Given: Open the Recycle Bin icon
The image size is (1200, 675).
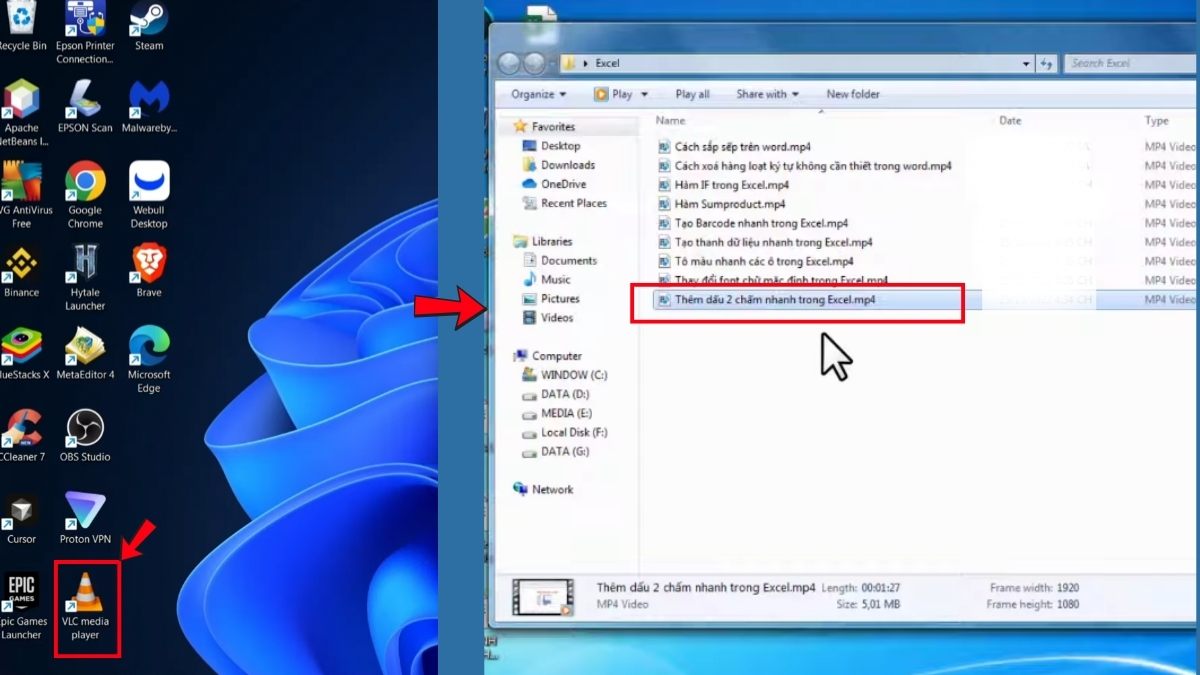Looking at the screenshot, I should (x=21, y=26).
